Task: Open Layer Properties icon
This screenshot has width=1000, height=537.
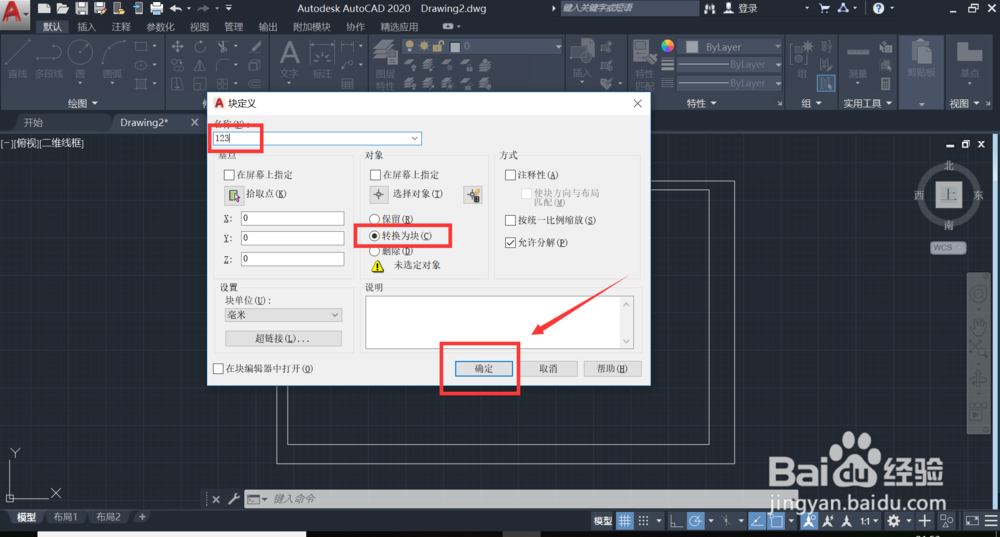Action: 385,64
